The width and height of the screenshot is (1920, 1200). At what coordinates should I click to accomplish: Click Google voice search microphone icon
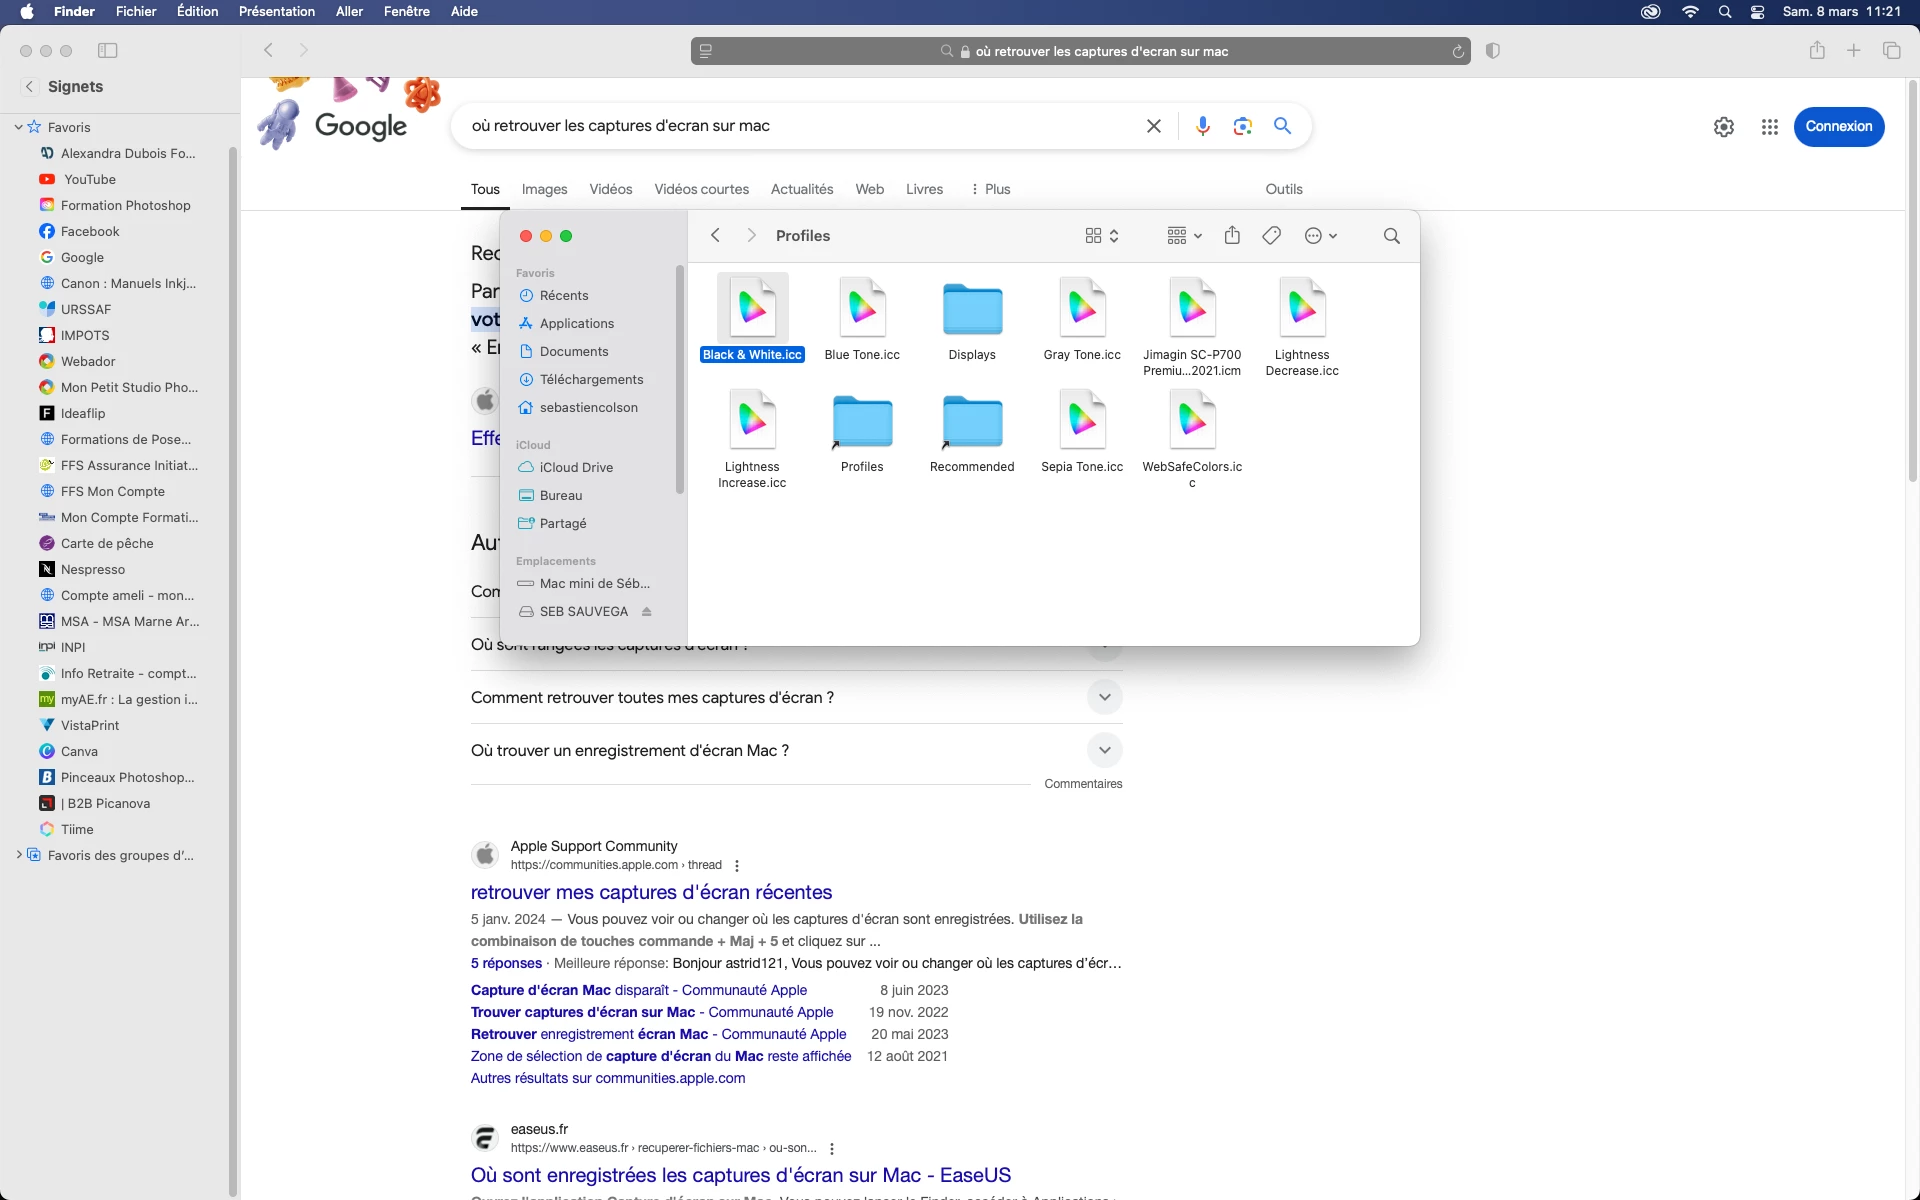1203,126
